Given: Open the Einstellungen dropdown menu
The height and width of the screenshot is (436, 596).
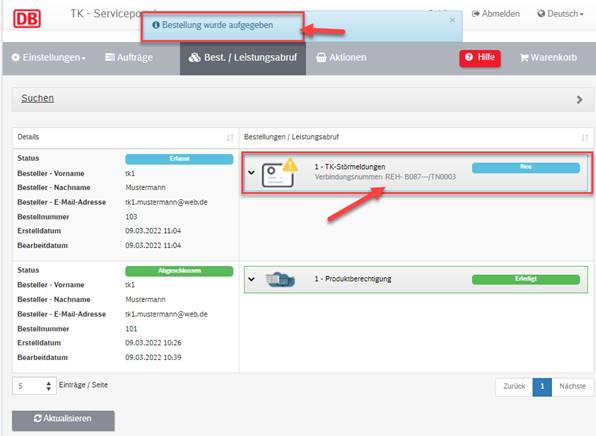Looking at the screenshot, I should click(x=49, y=58).
